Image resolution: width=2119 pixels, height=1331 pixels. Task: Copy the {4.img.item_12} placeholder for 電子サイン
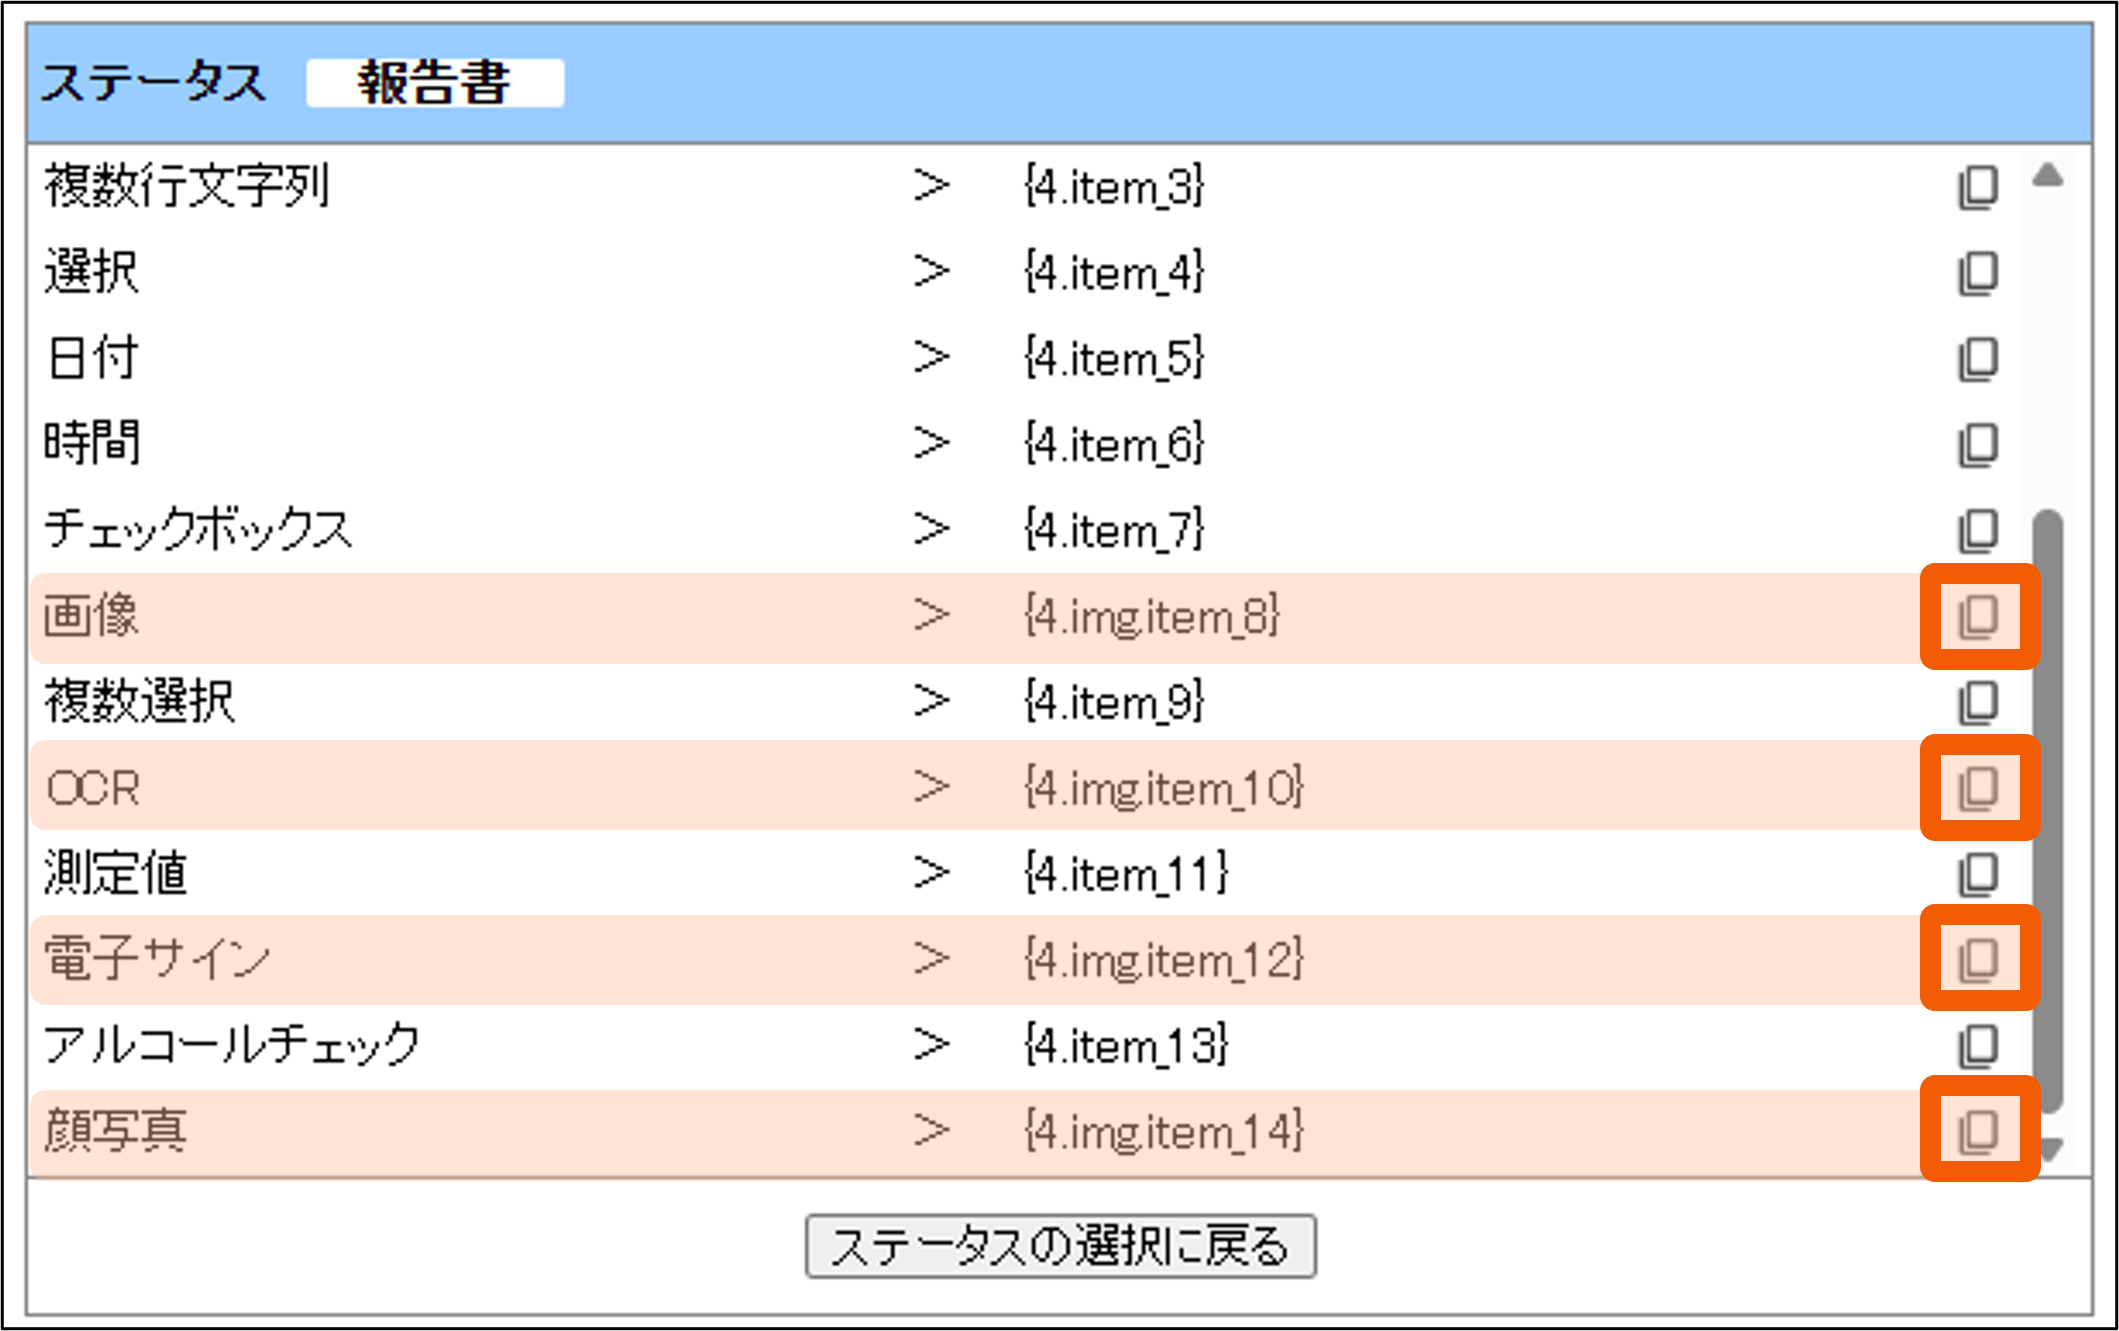click(1977, 960)
